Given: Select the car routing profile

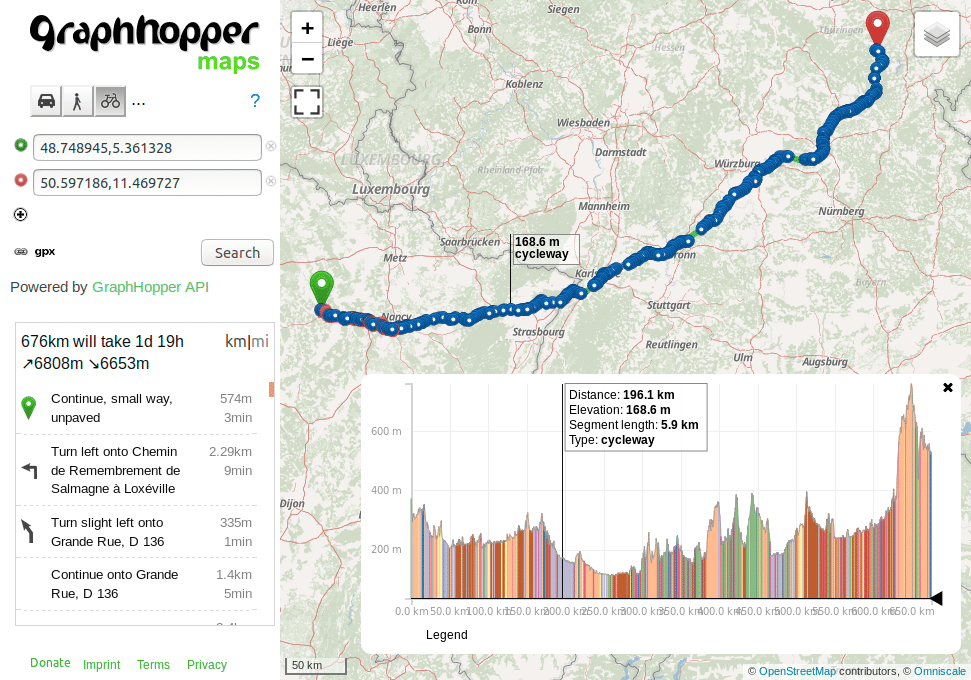Looking at the screenshot, I should tap(46, 101).
